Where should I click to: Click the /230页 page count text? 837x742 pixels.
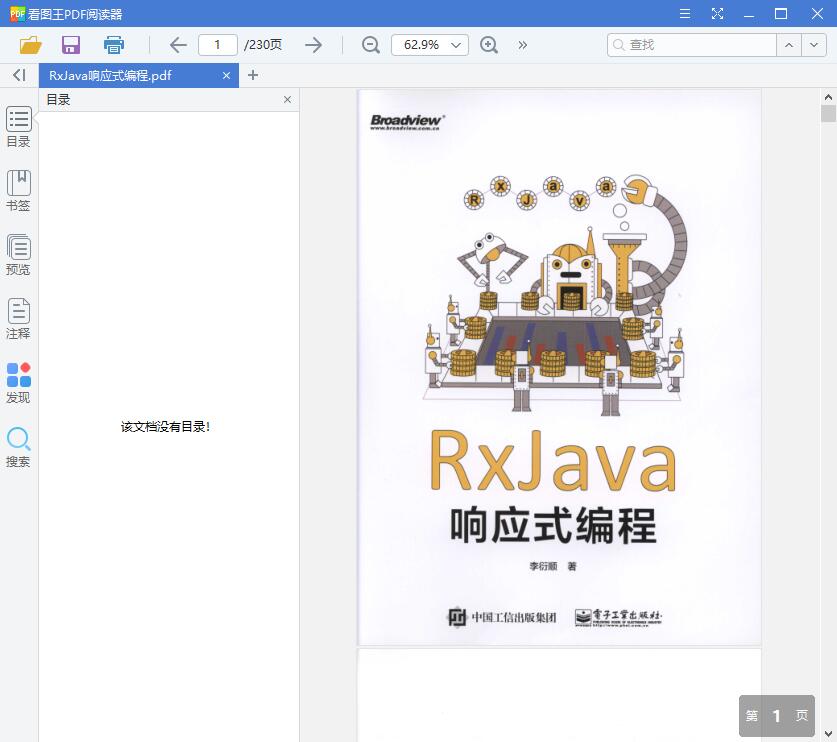tap(263, 45)
